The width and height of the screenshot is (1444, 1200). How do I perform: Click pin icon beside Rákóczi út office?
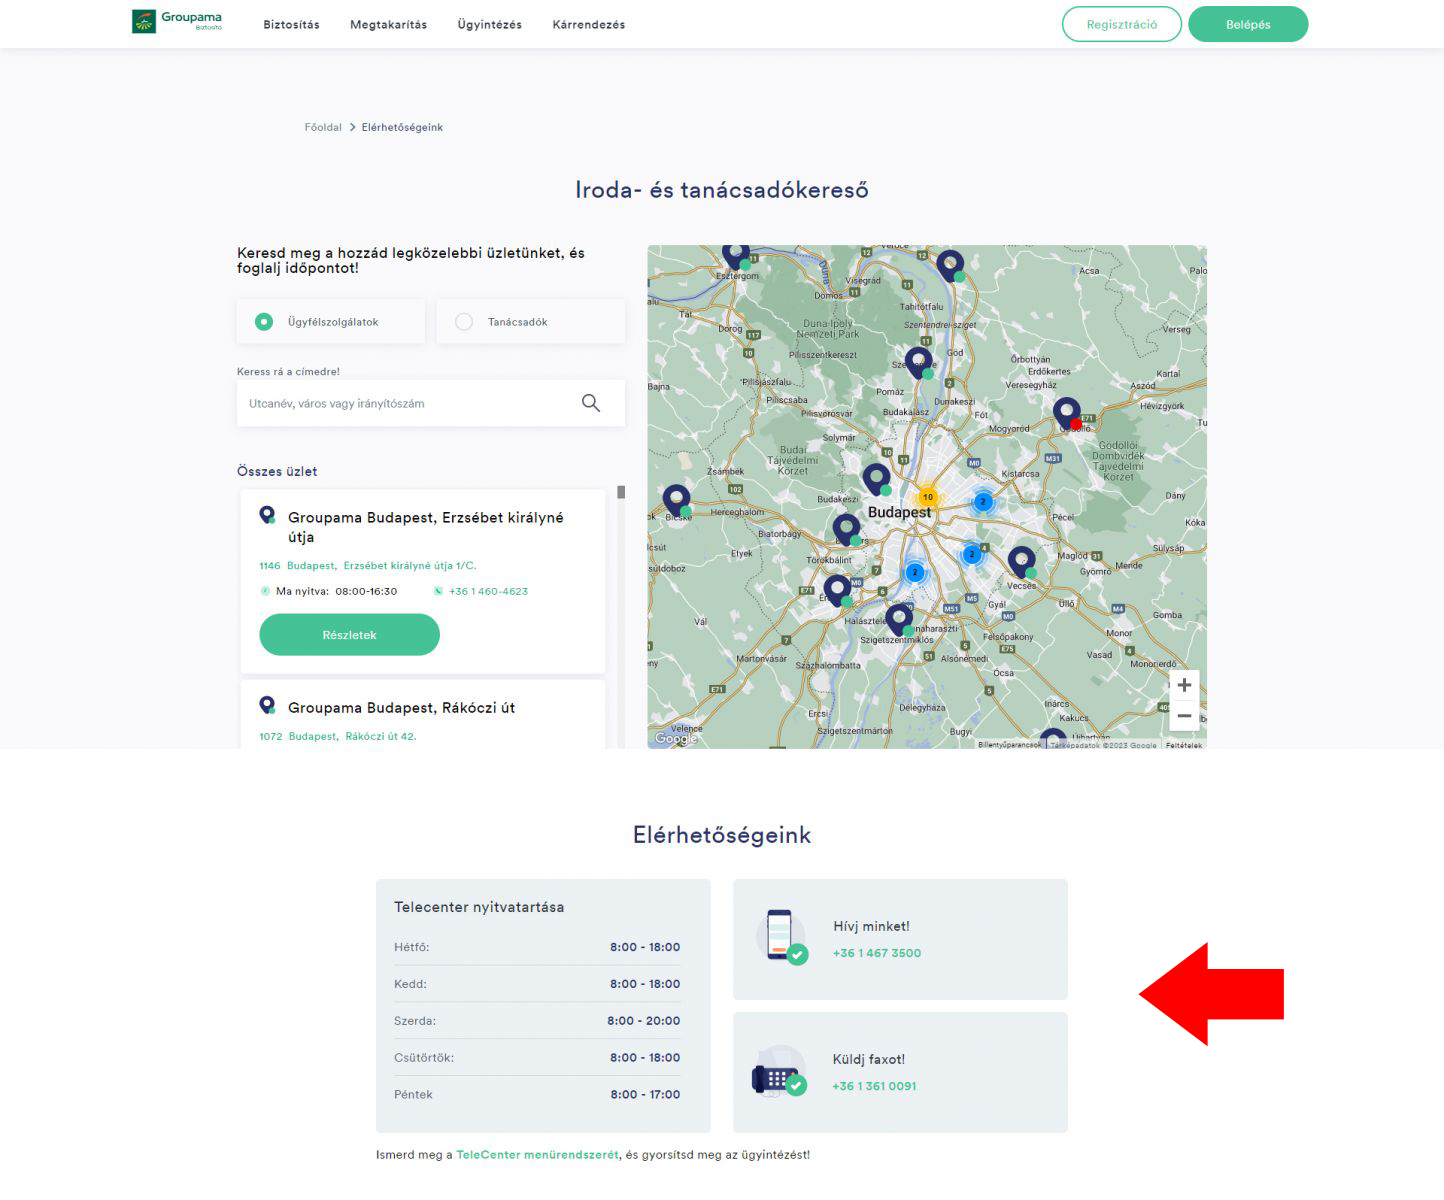[267, 705]
